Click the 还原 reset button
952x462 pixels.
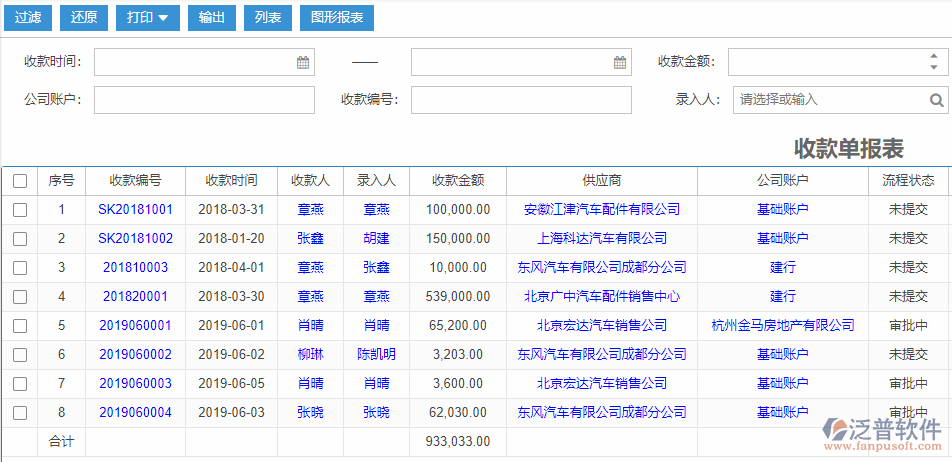[x=85, y=18]
